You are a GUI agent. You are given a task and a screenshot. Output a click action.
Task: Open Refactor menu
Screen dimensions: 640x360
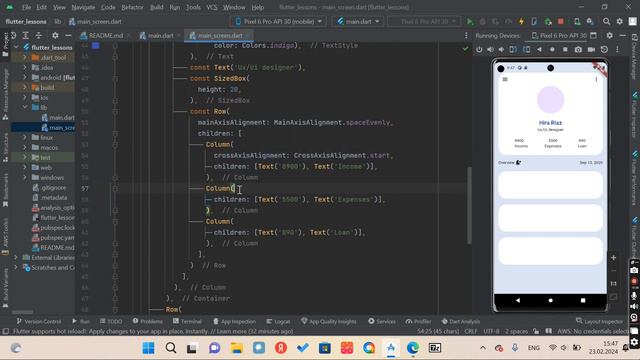132,7
